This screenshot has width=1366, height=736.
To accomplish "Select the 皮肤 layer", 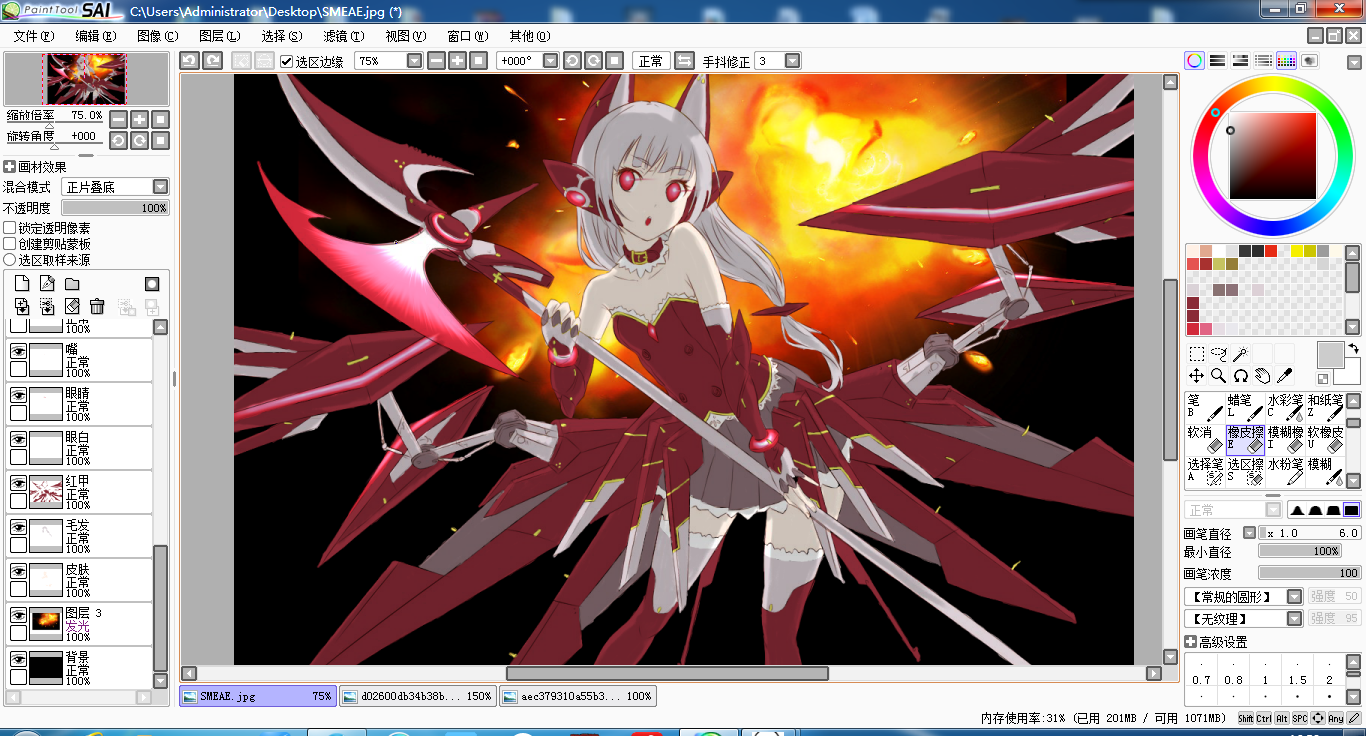I will click(79, 580).
